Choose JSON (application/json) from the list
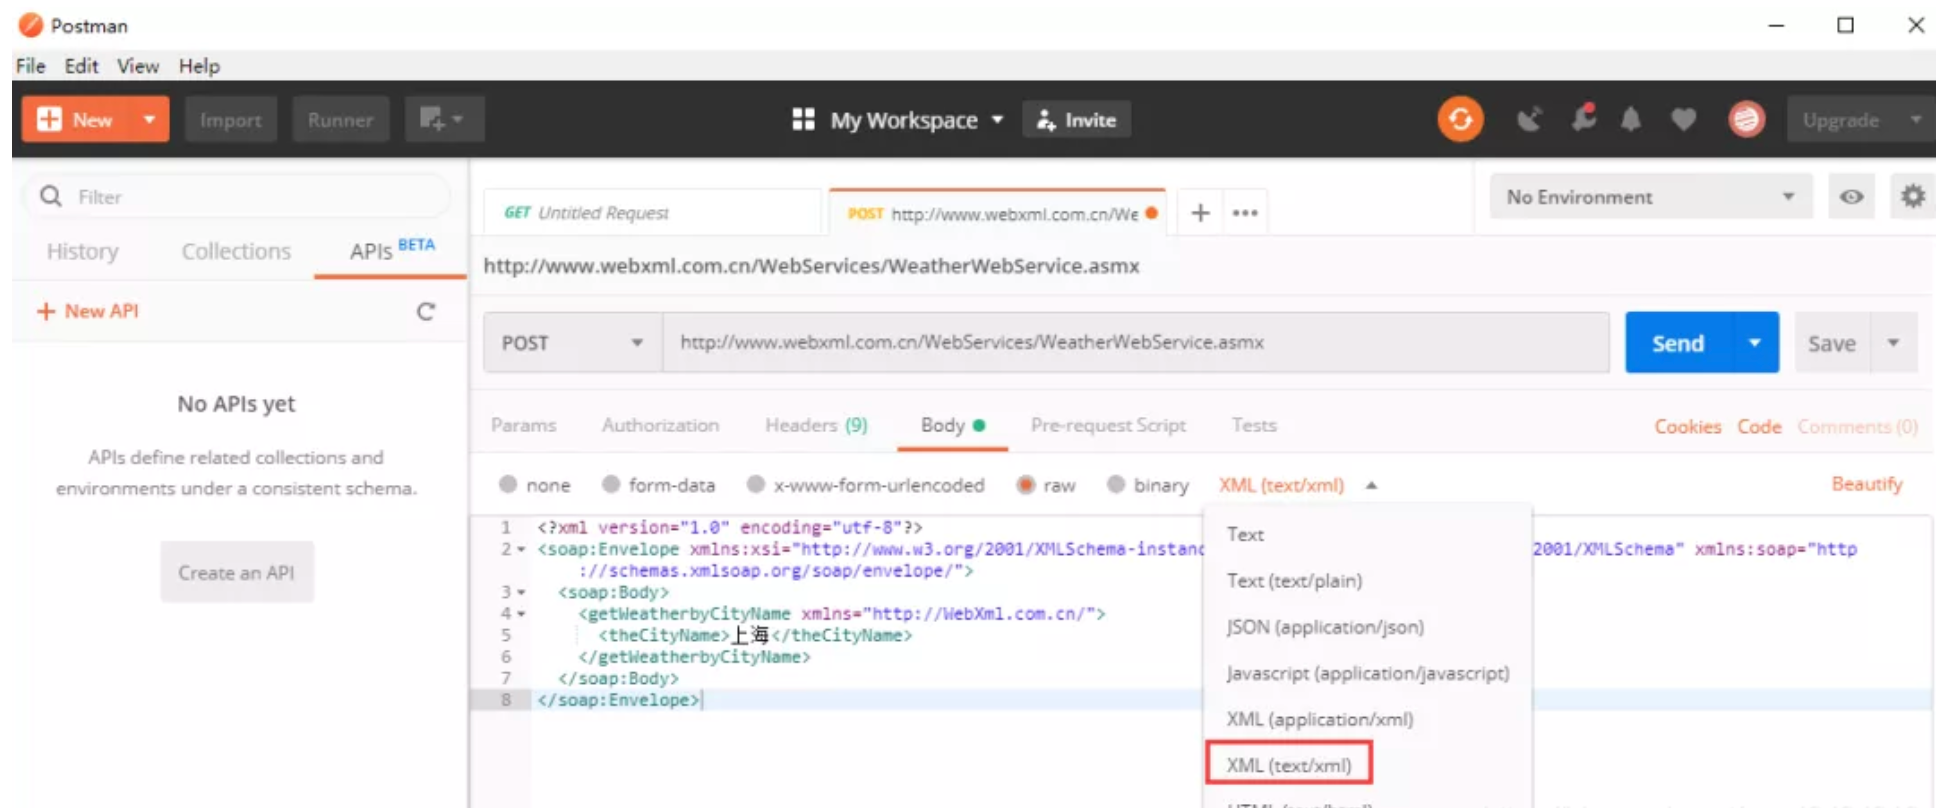Screen dimensions: 1942x808 pos(1368,627)
